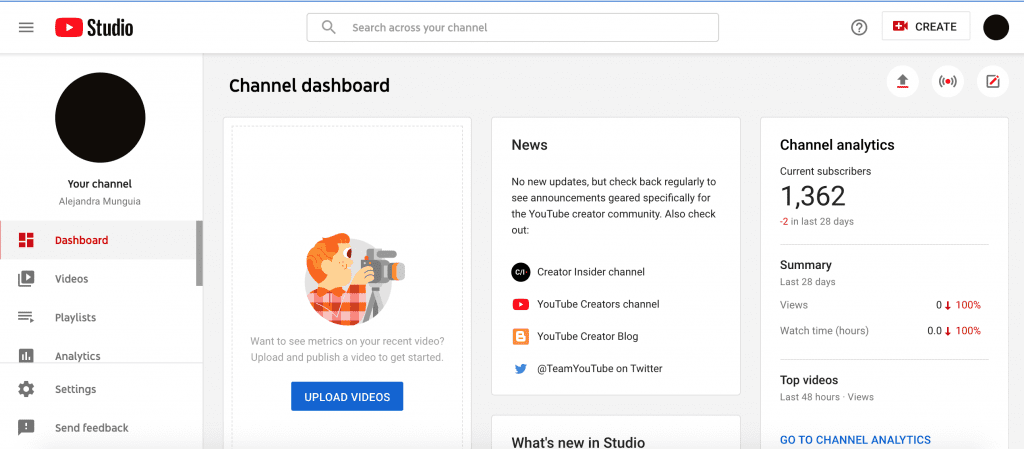Start a live stream with Go Live icon
Screen dimensions: 1024x449
point(947,82)
